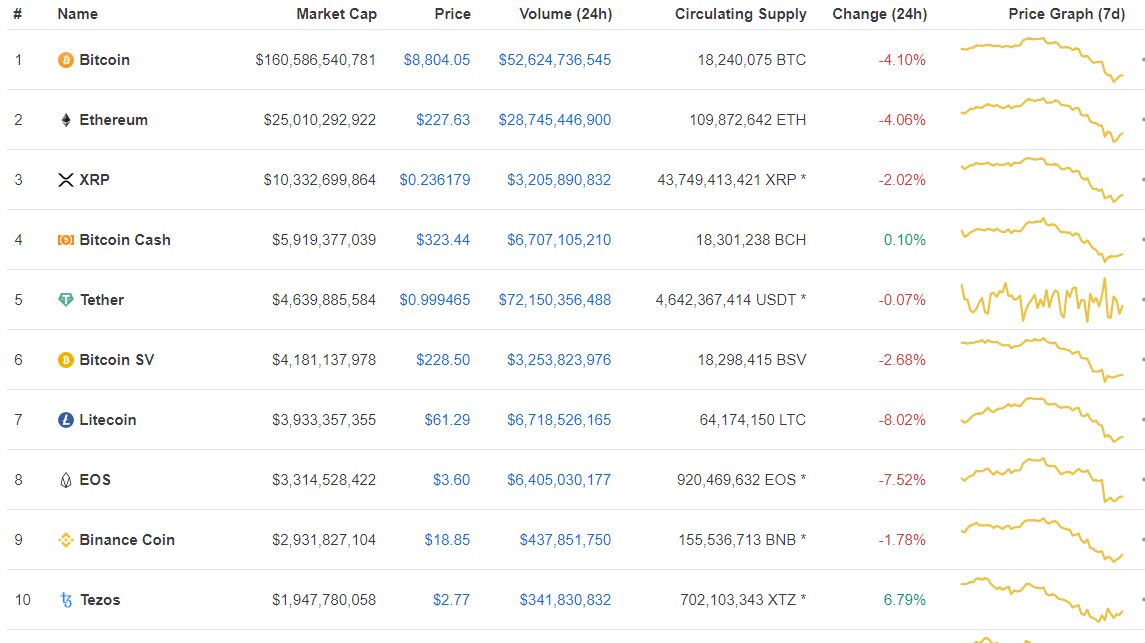Click the Bitcoin Cash logo icon
1145x643 pixels.
tap(66, 240)
